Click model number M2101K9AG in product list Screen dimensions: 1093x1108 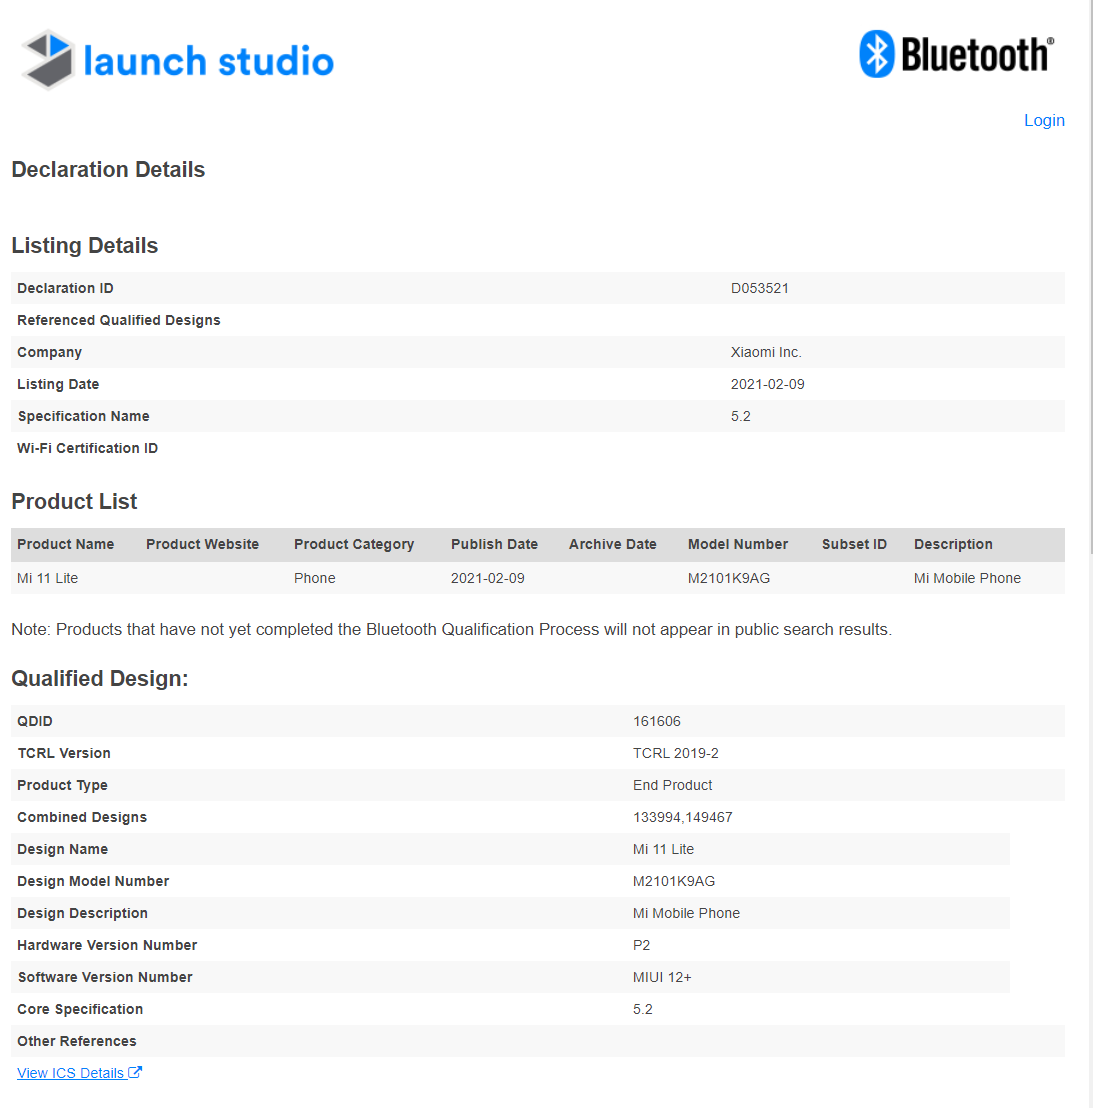(728, 578)
